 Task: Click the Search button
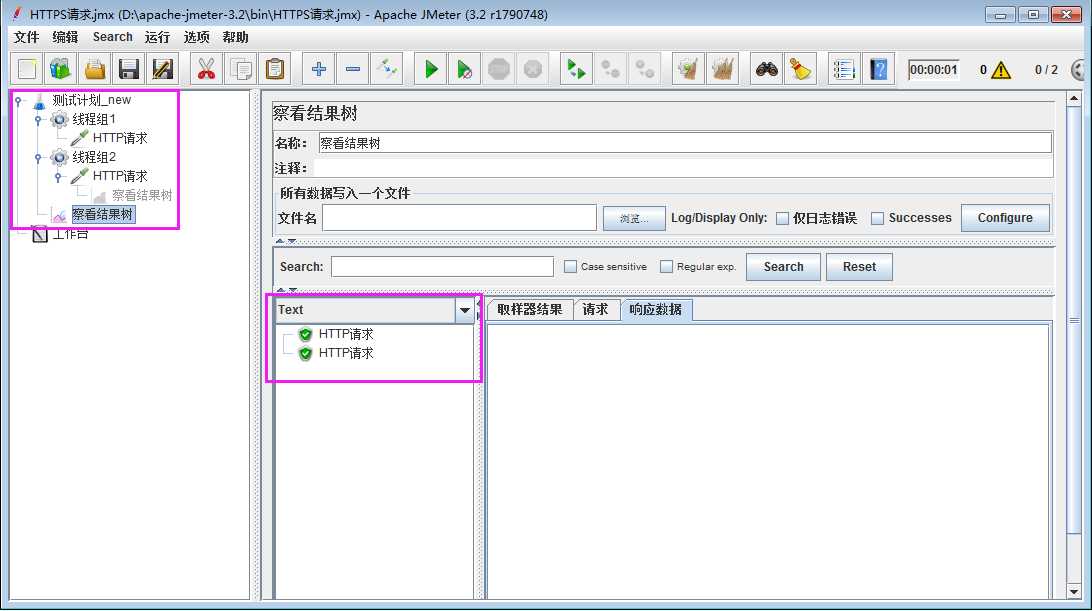pos(783,267)
